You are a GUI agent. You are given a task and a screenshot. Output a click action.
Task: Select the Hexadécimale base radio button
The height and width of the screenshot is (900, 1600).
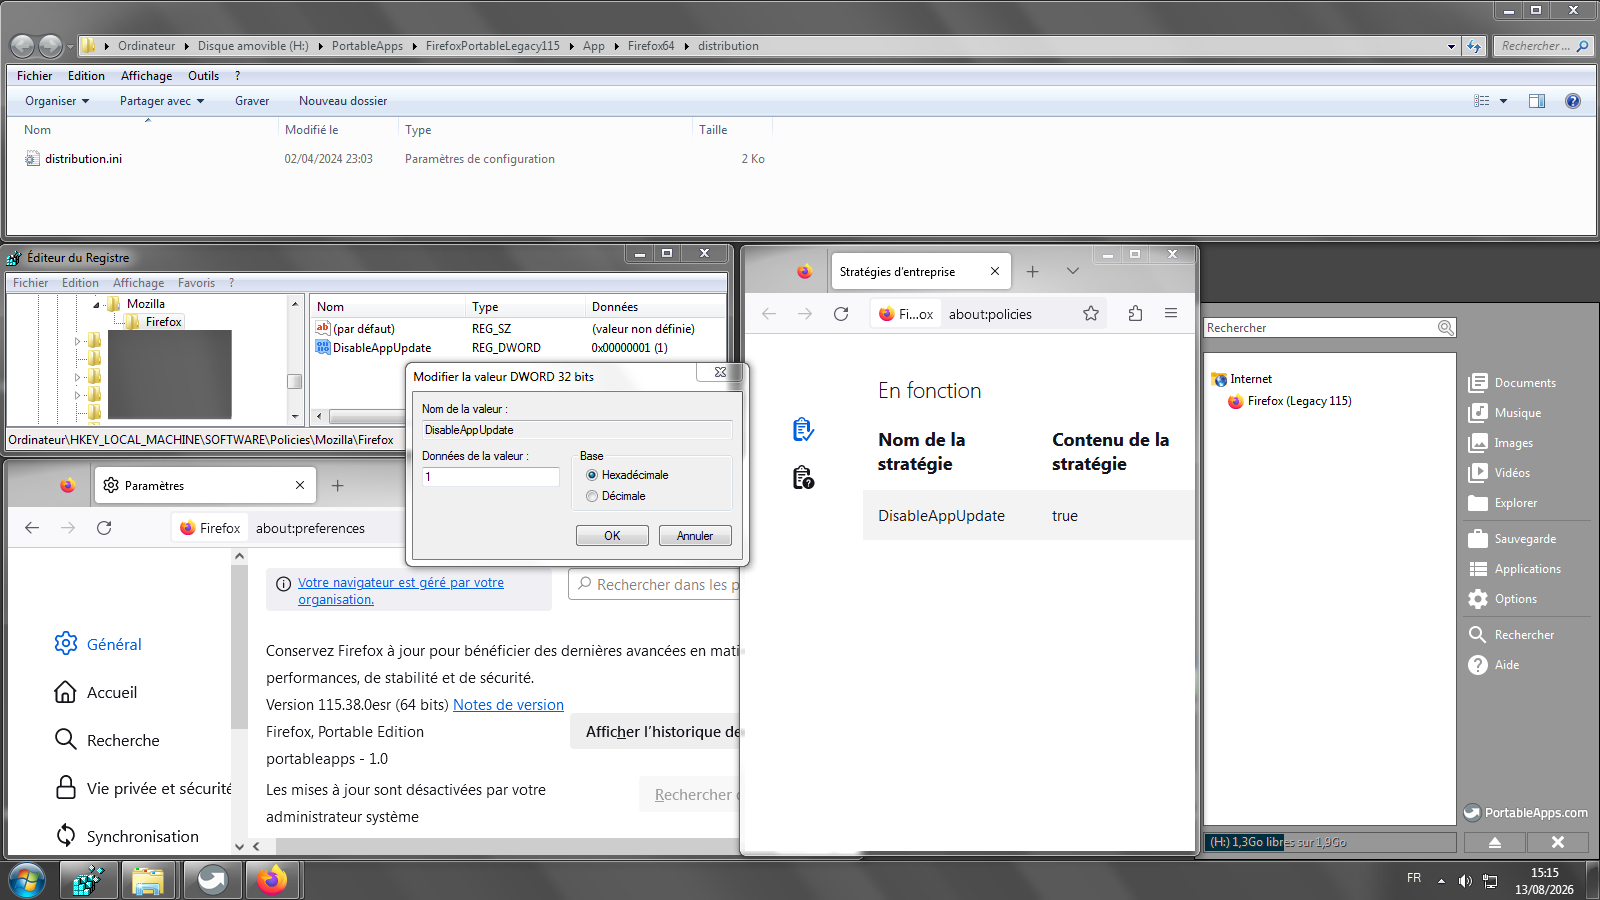[x=592, y=475]
